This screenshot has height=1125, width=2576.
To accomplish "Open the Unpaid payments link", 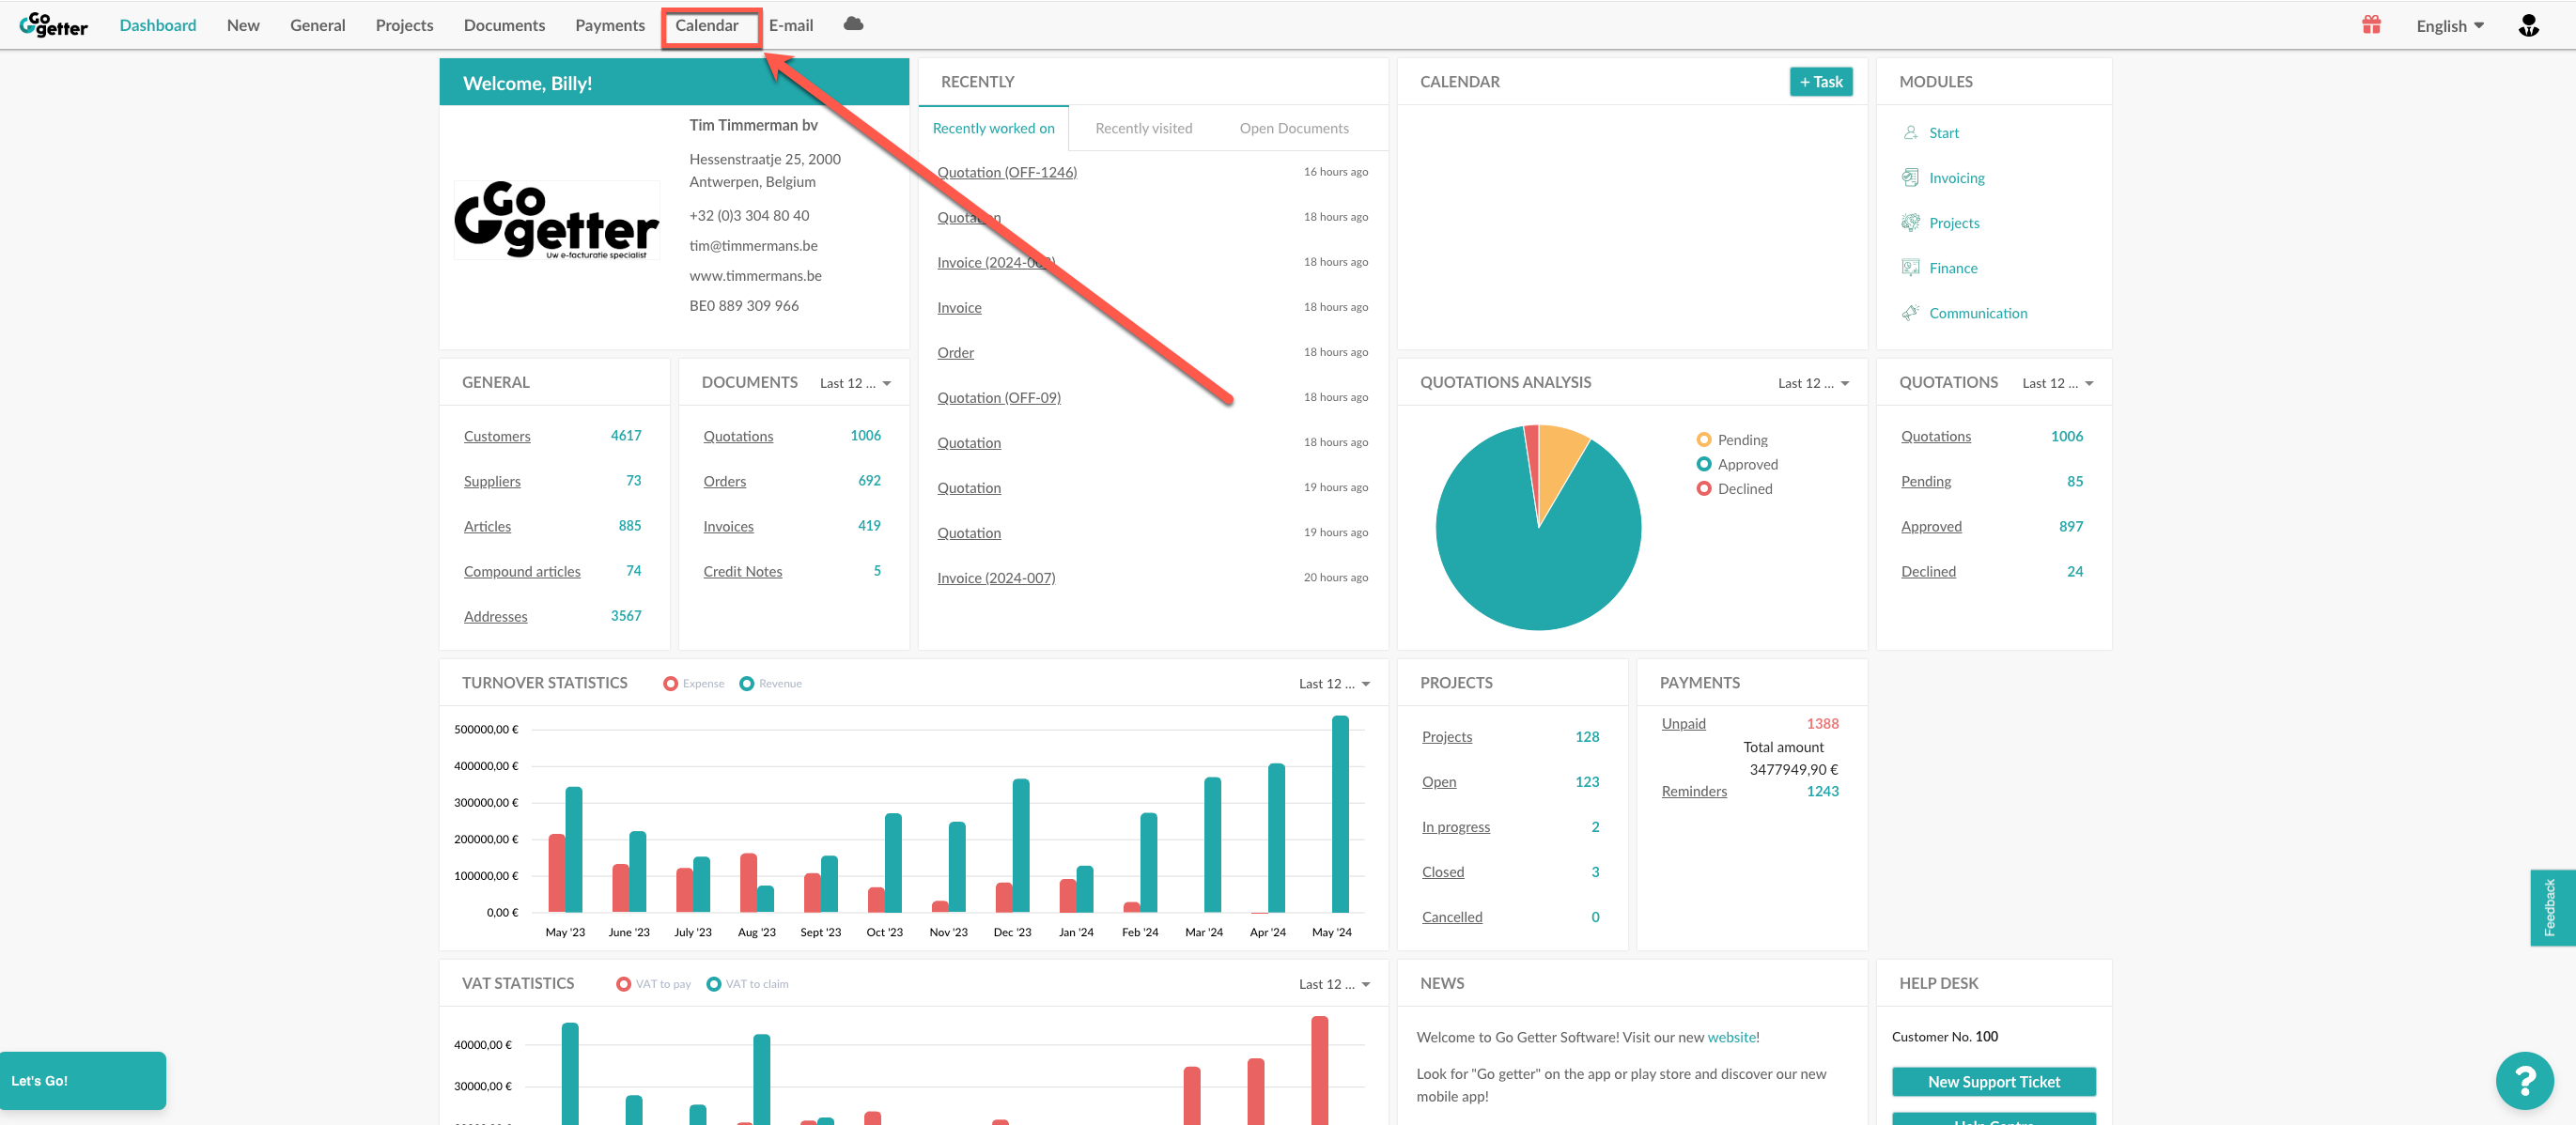I will click(1683, 723).
